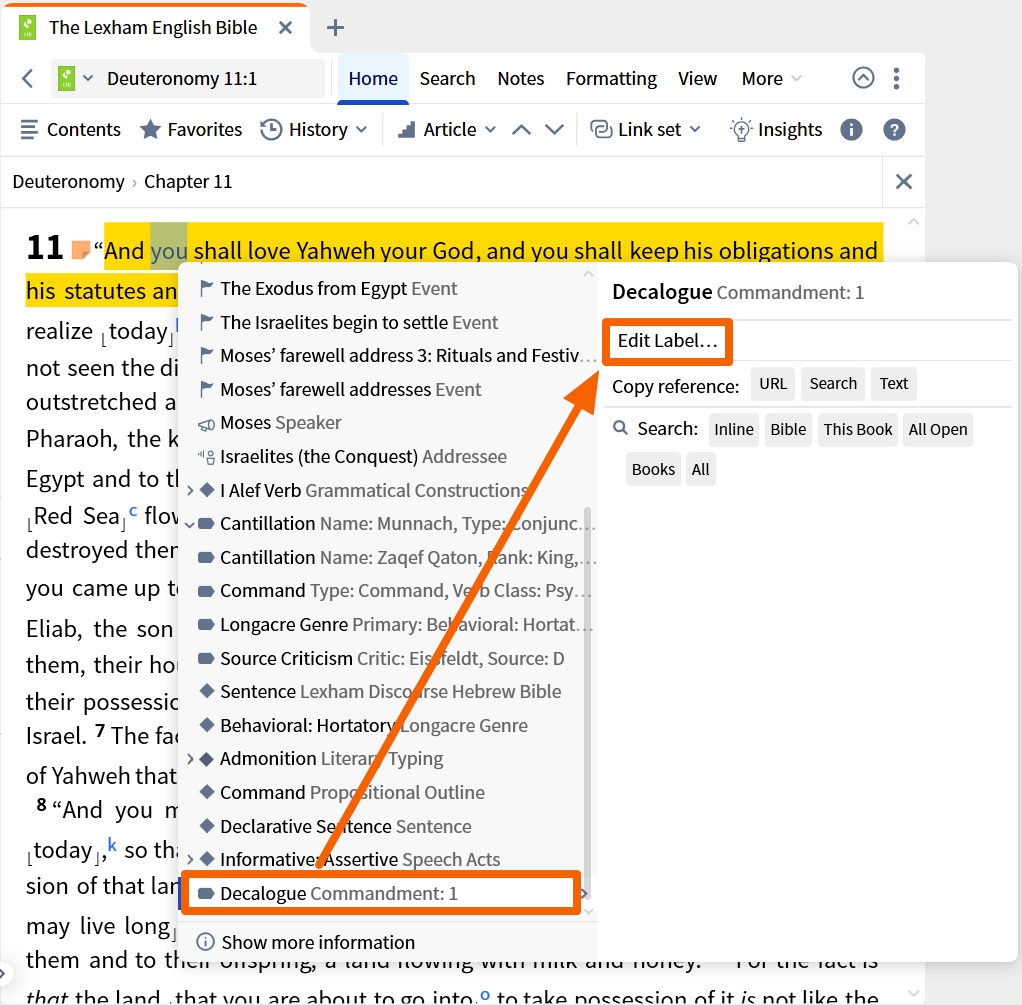Click the orange note icon beside verse 11

tap(80, 250)
